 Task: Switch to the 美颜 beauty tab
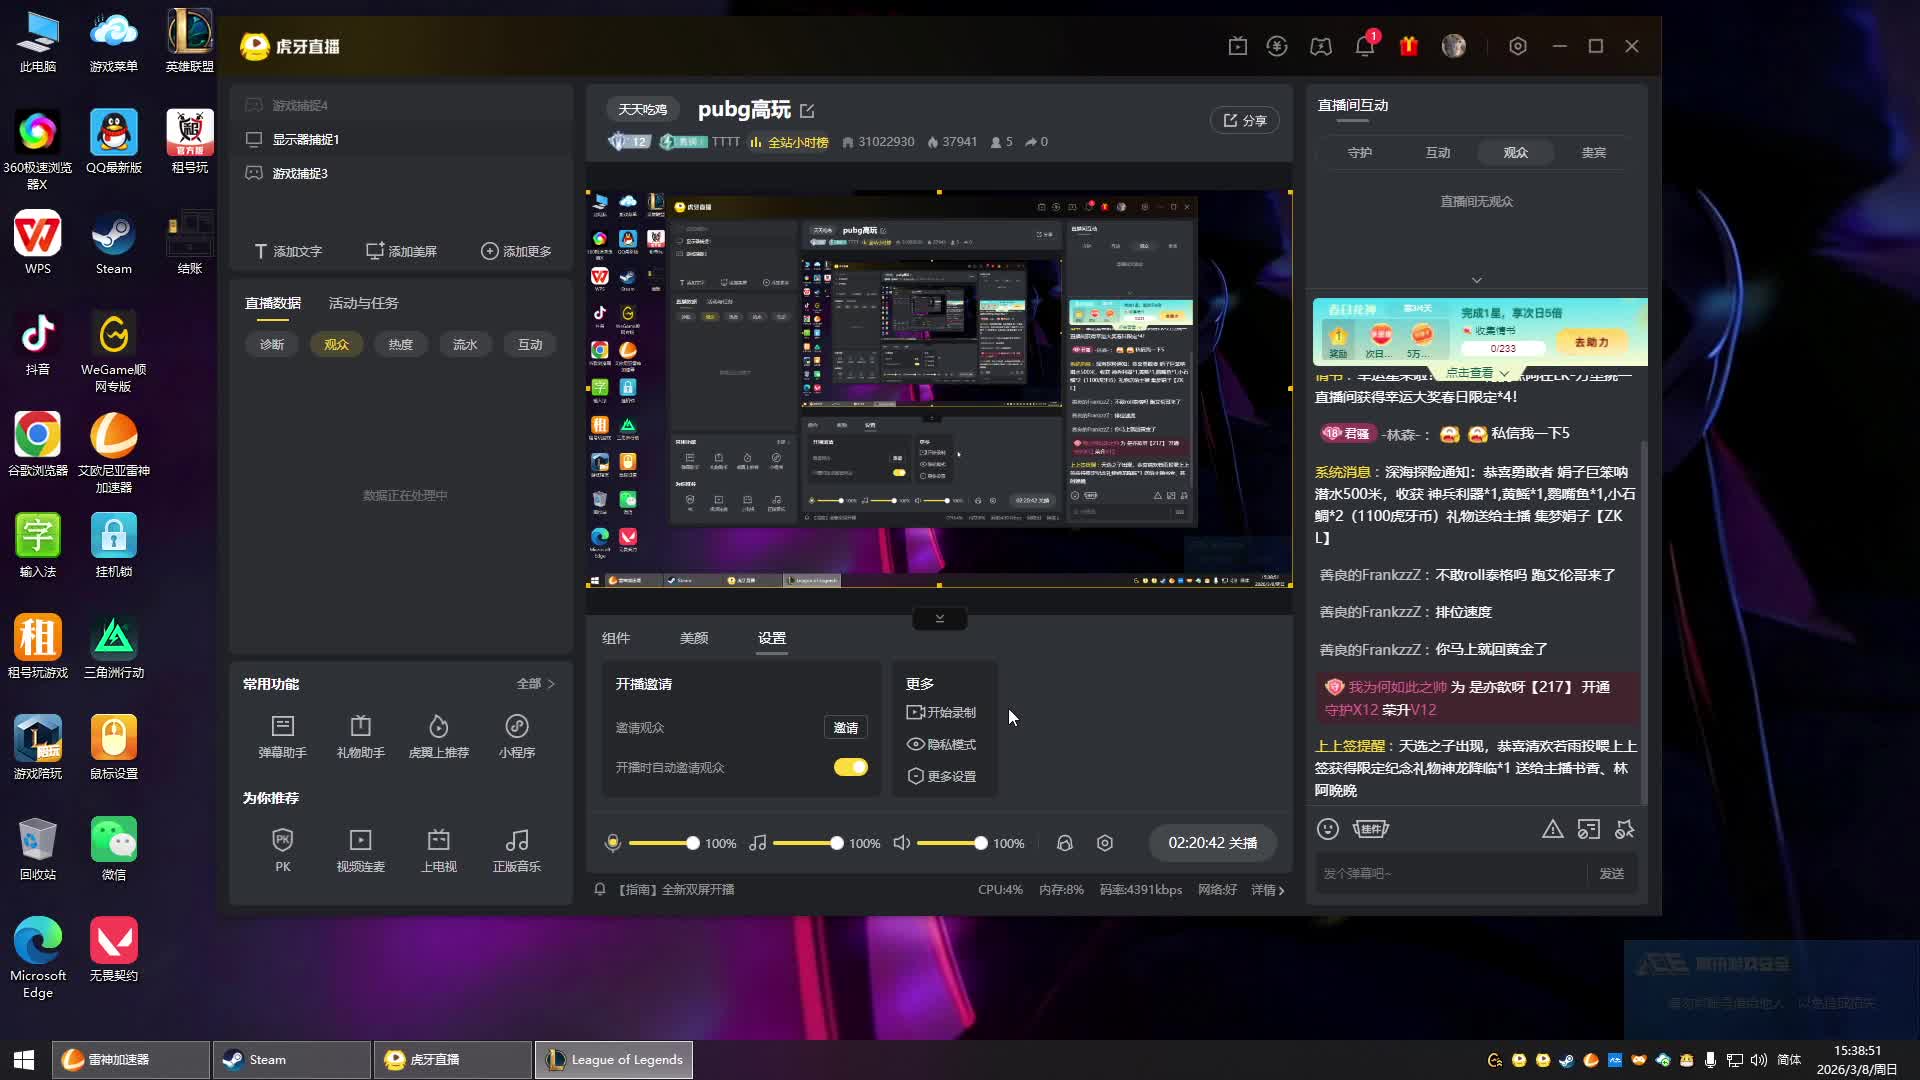693,638
